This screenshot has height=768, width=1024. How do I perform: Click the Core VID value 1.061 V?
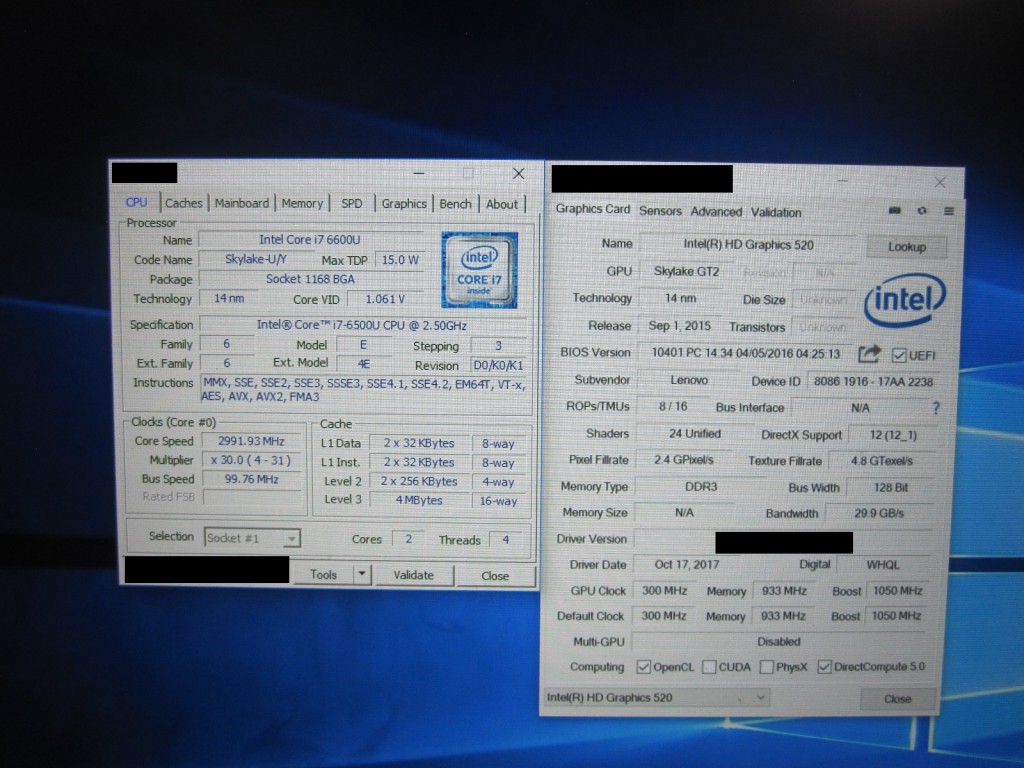click(x=385, y=299)
